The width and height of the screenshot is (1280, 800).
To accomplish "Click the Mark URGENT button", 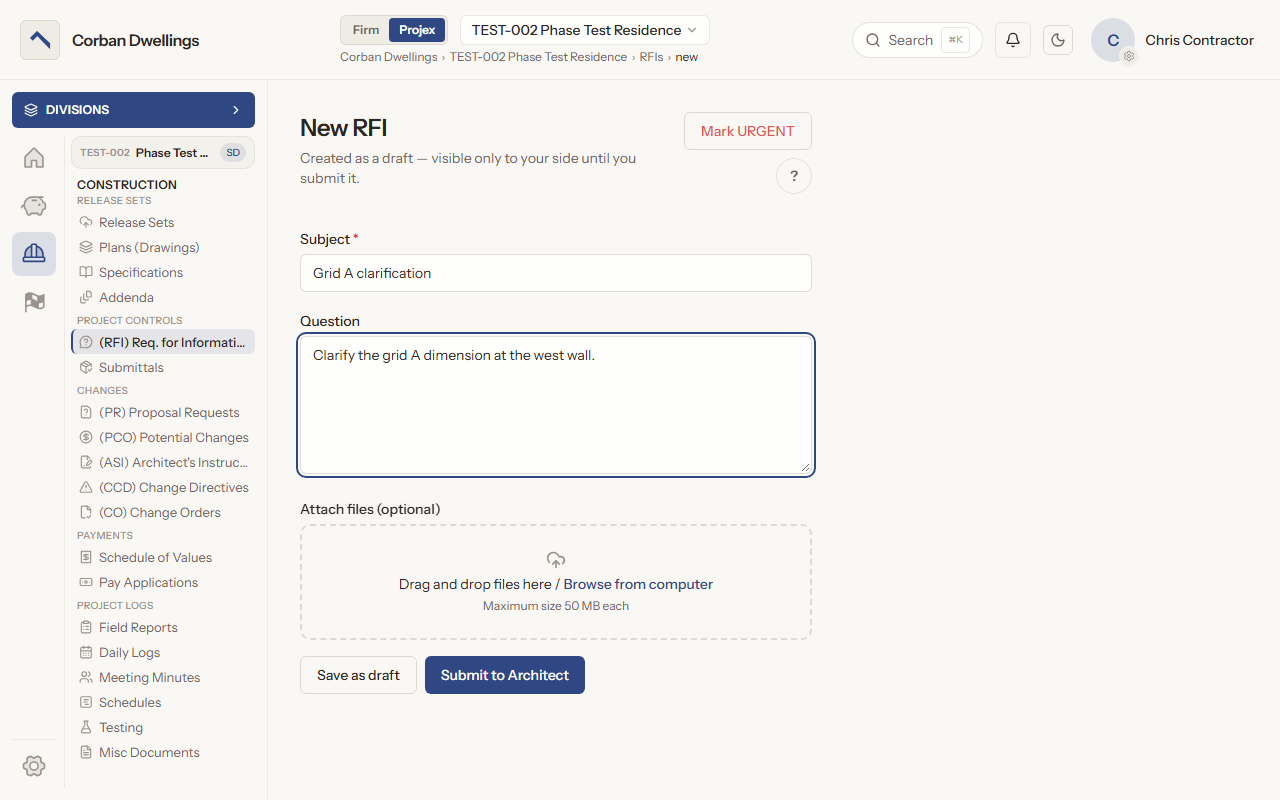I will pos(748,131).
